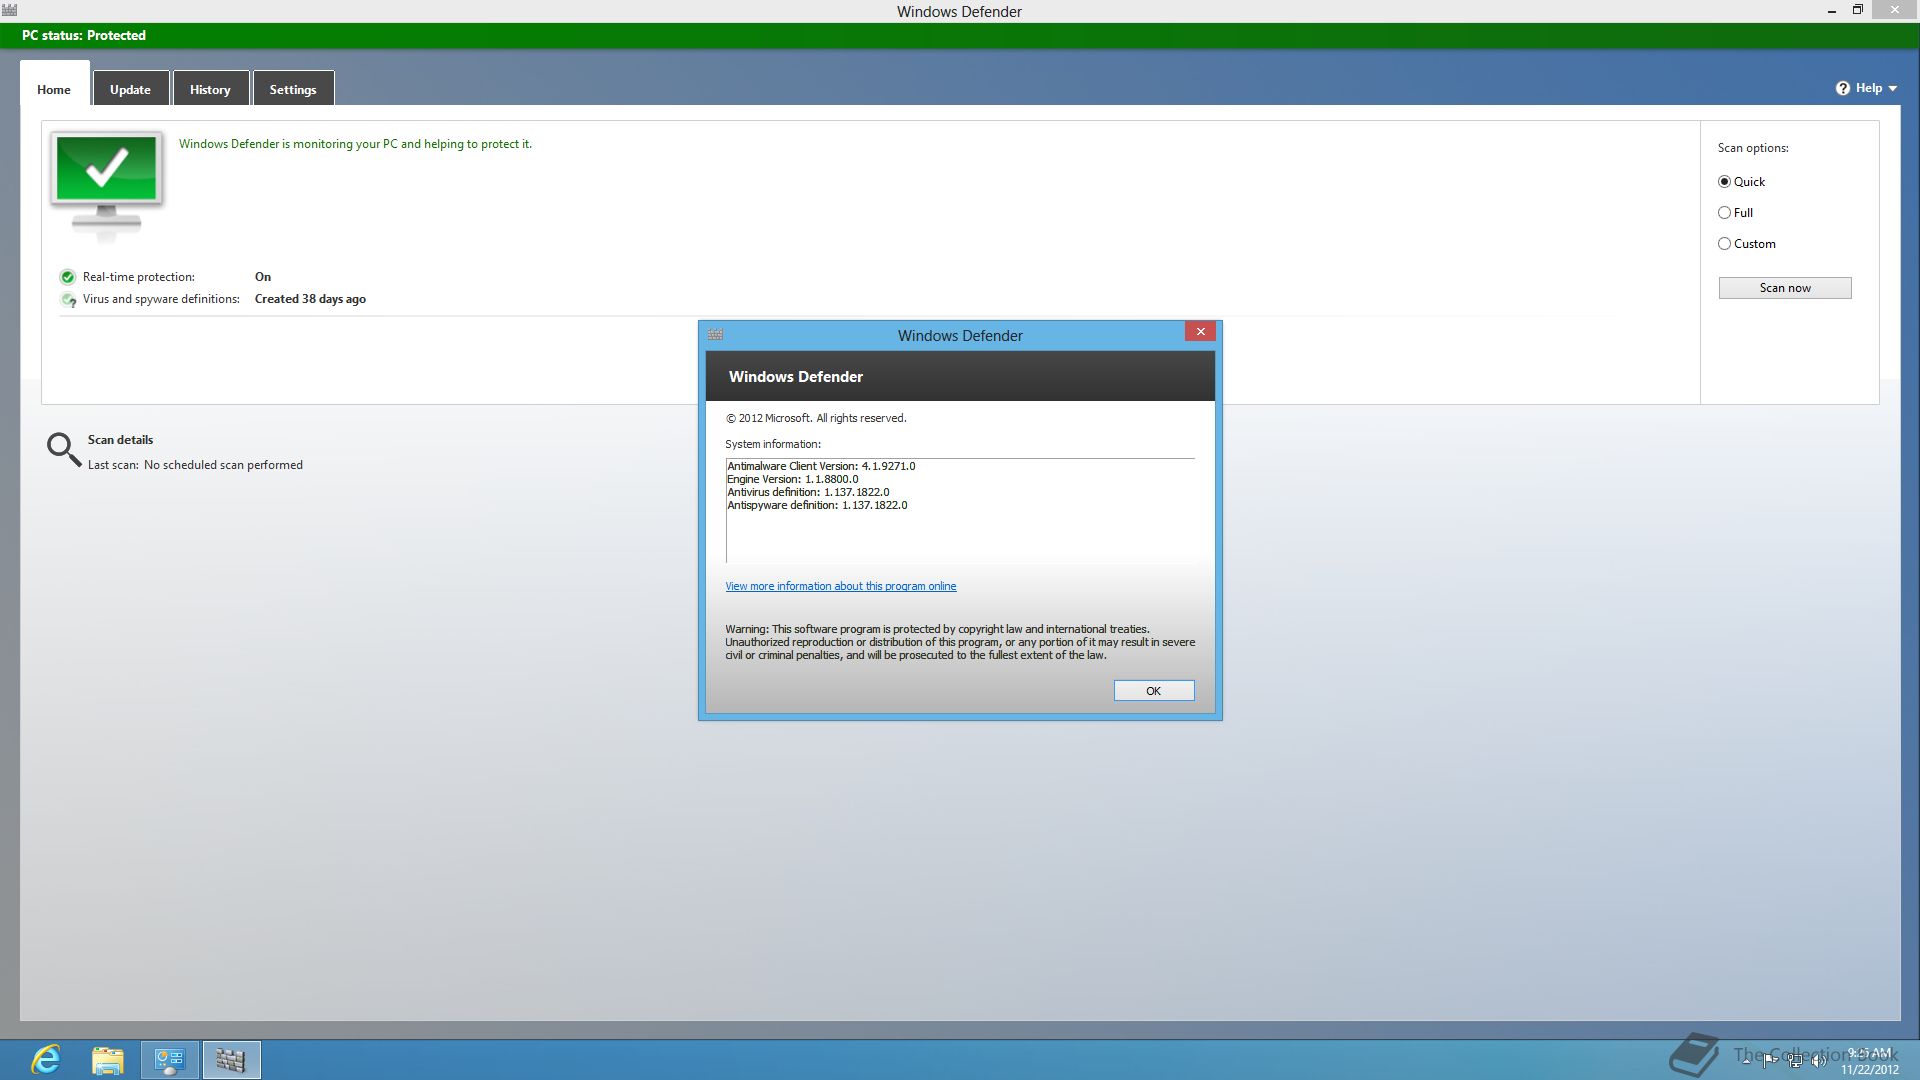Click the Last scan status text
Screen dimensions: 1920x1080
(195, 465)
